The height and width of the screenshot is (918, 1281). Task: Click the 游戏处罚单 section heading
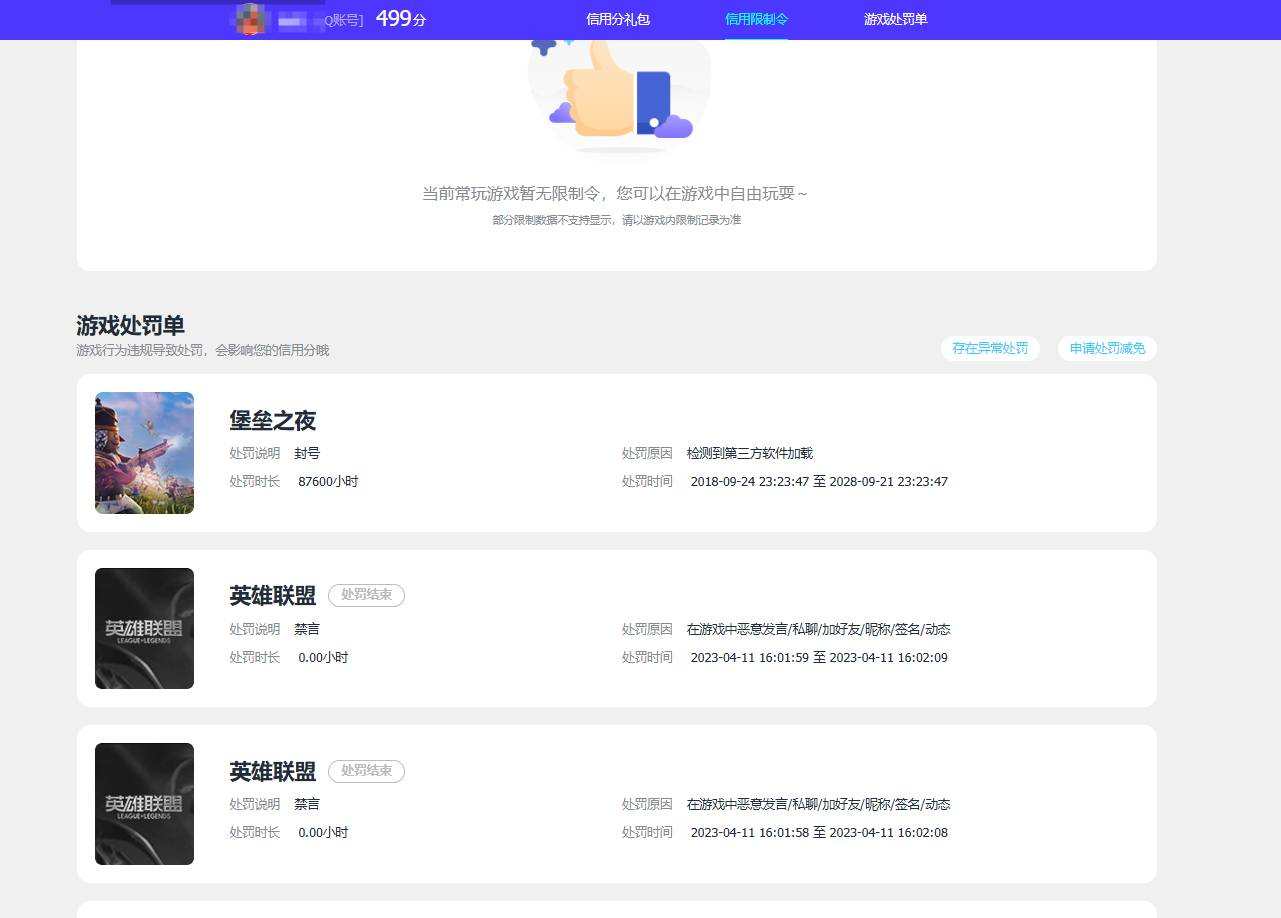130,326
